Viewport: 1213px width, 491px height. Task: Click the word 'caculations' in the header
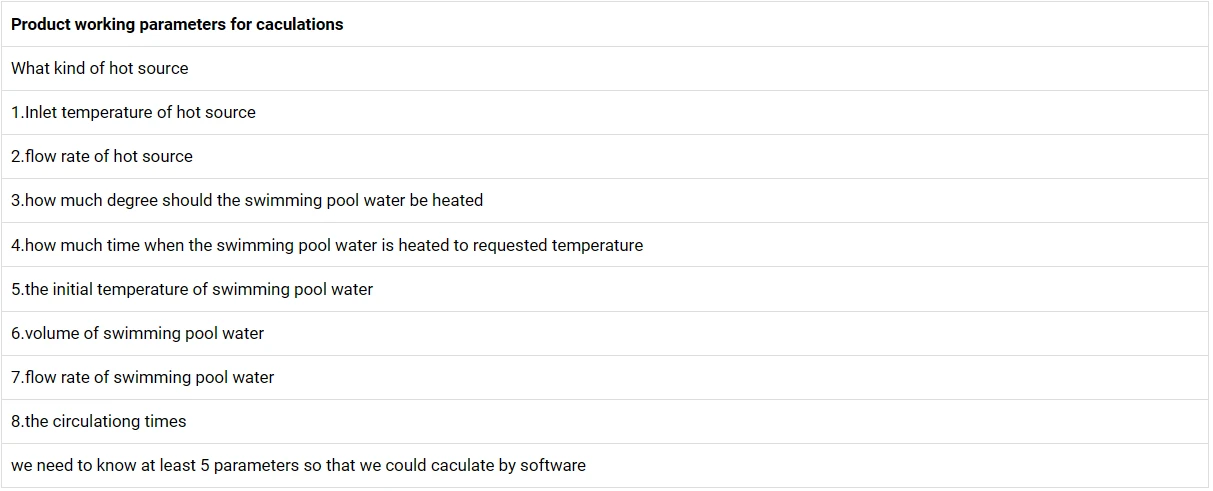[299, 24]
